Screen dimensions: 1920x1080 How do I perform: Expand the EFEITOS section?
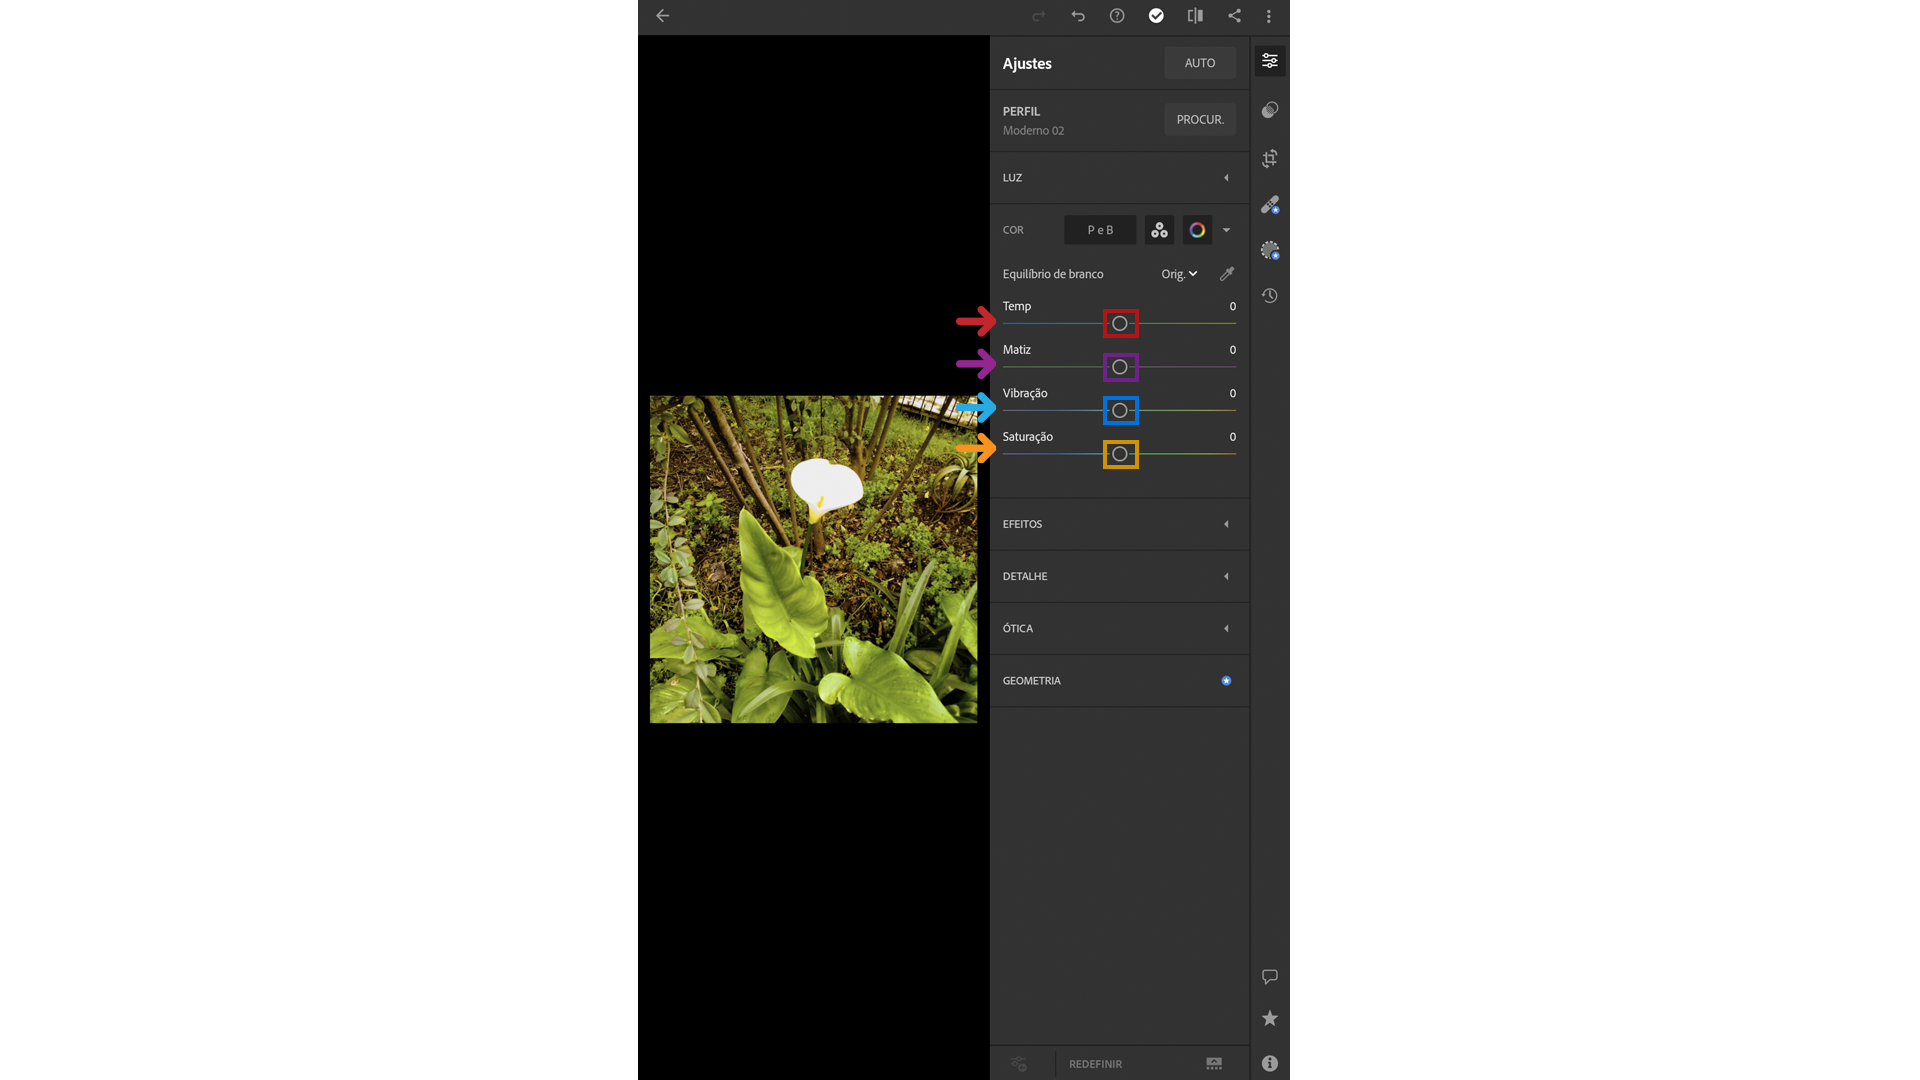(x=1119, y=524)
